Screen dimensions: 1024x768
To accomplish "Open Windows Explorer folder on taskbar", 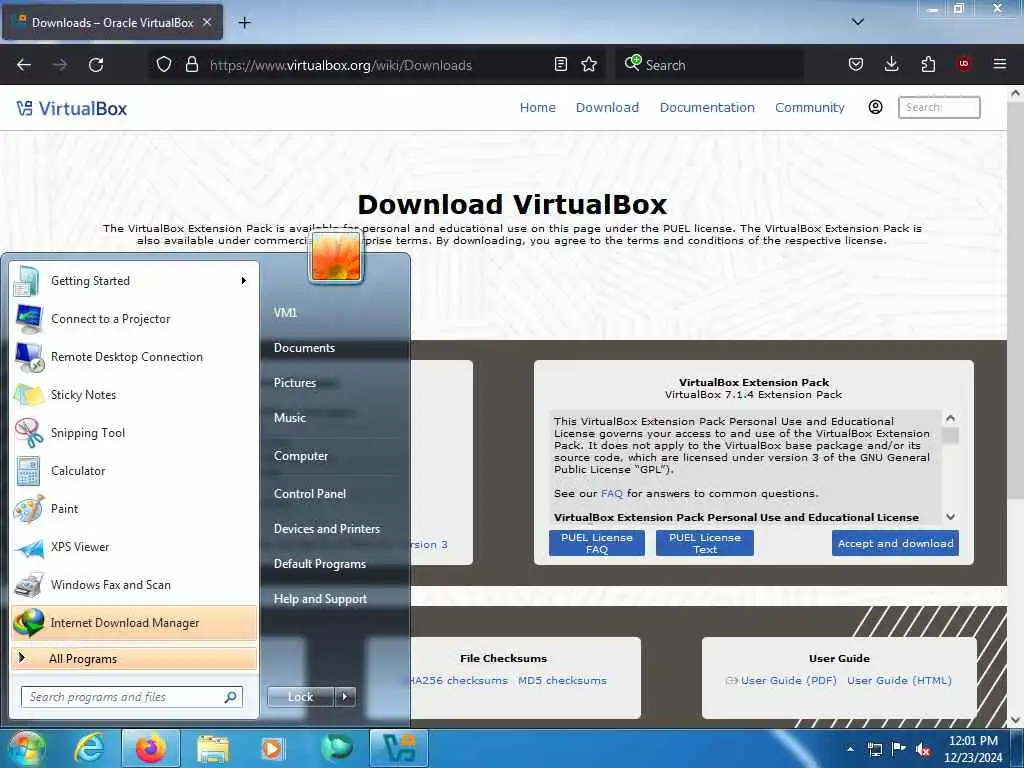I will coord(212,748).
